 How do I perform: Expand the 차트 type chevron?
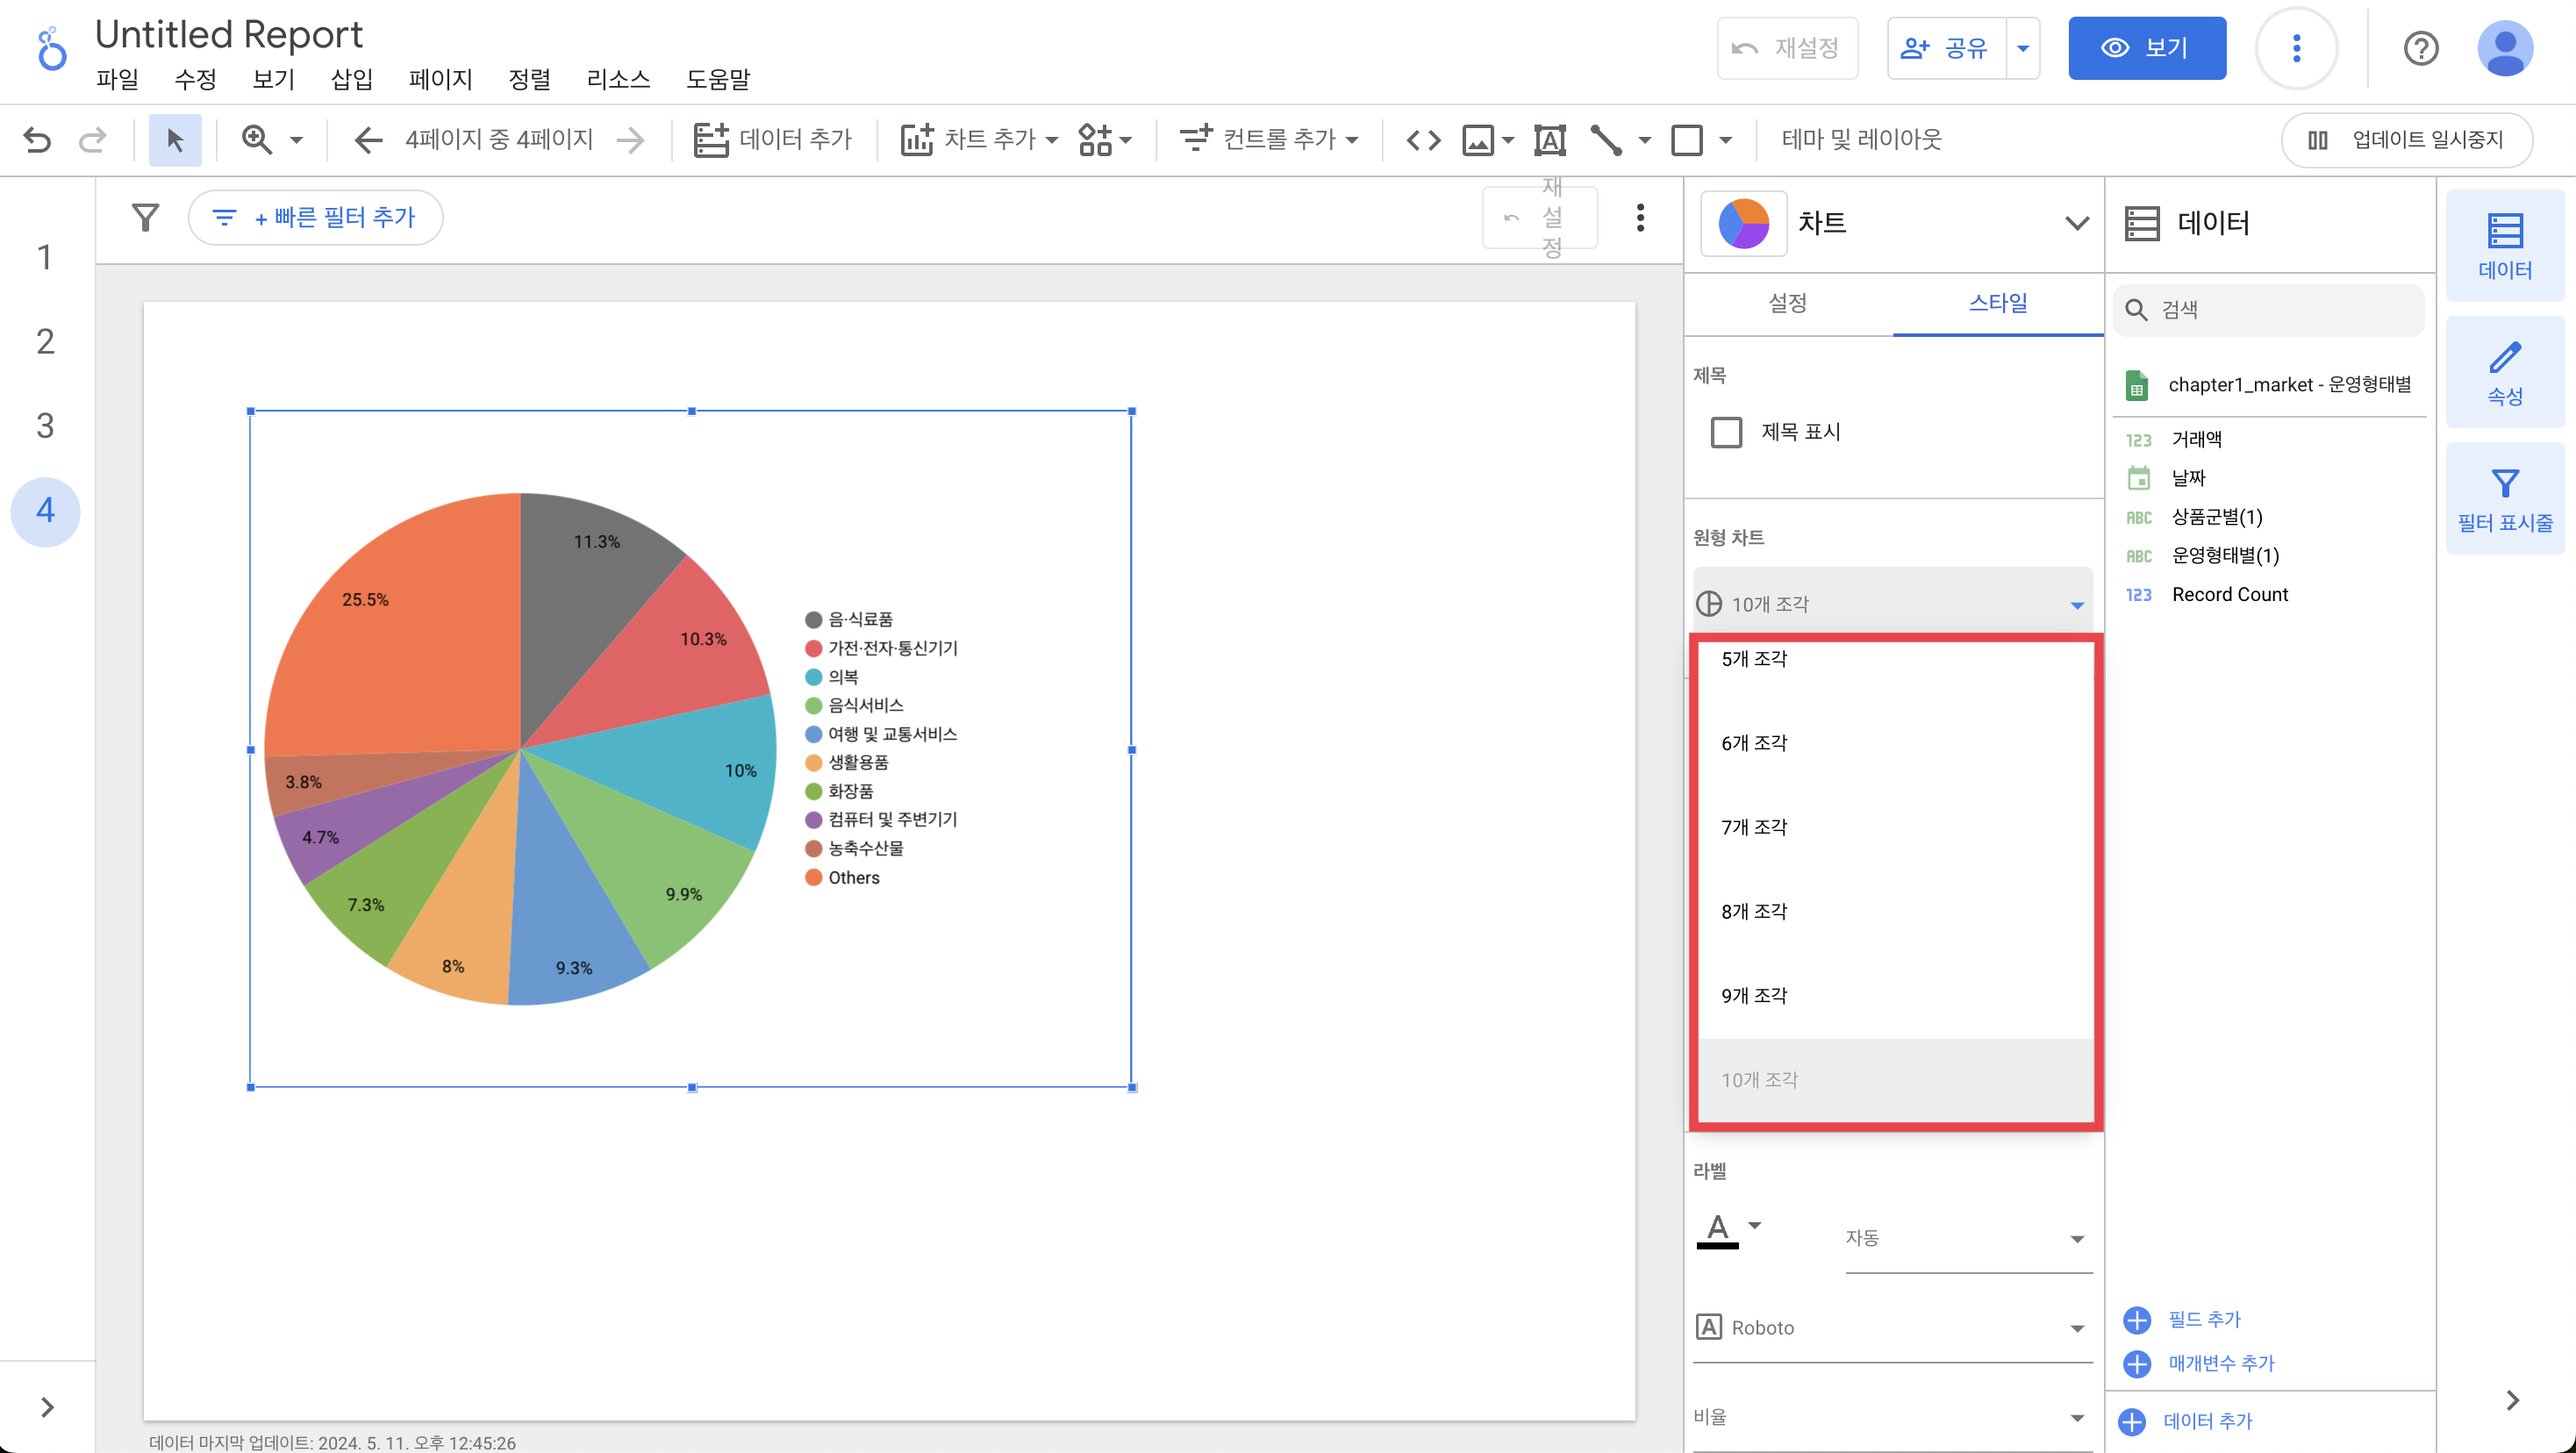coord(2076,222)
